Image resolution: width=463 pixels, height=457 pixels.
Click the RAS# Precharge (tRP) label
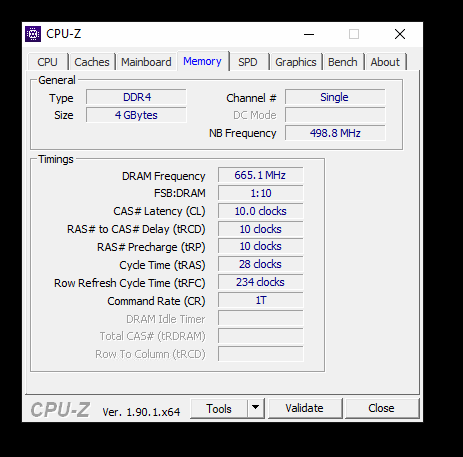tap(151, 247)
